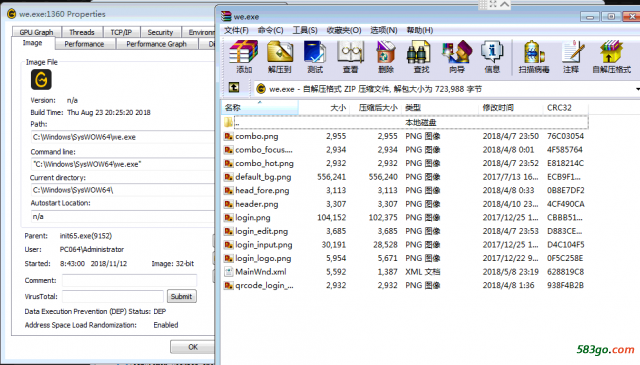The image size is (640, 365).
Task: Click the Command line field
Action: (x=122, y=164)
